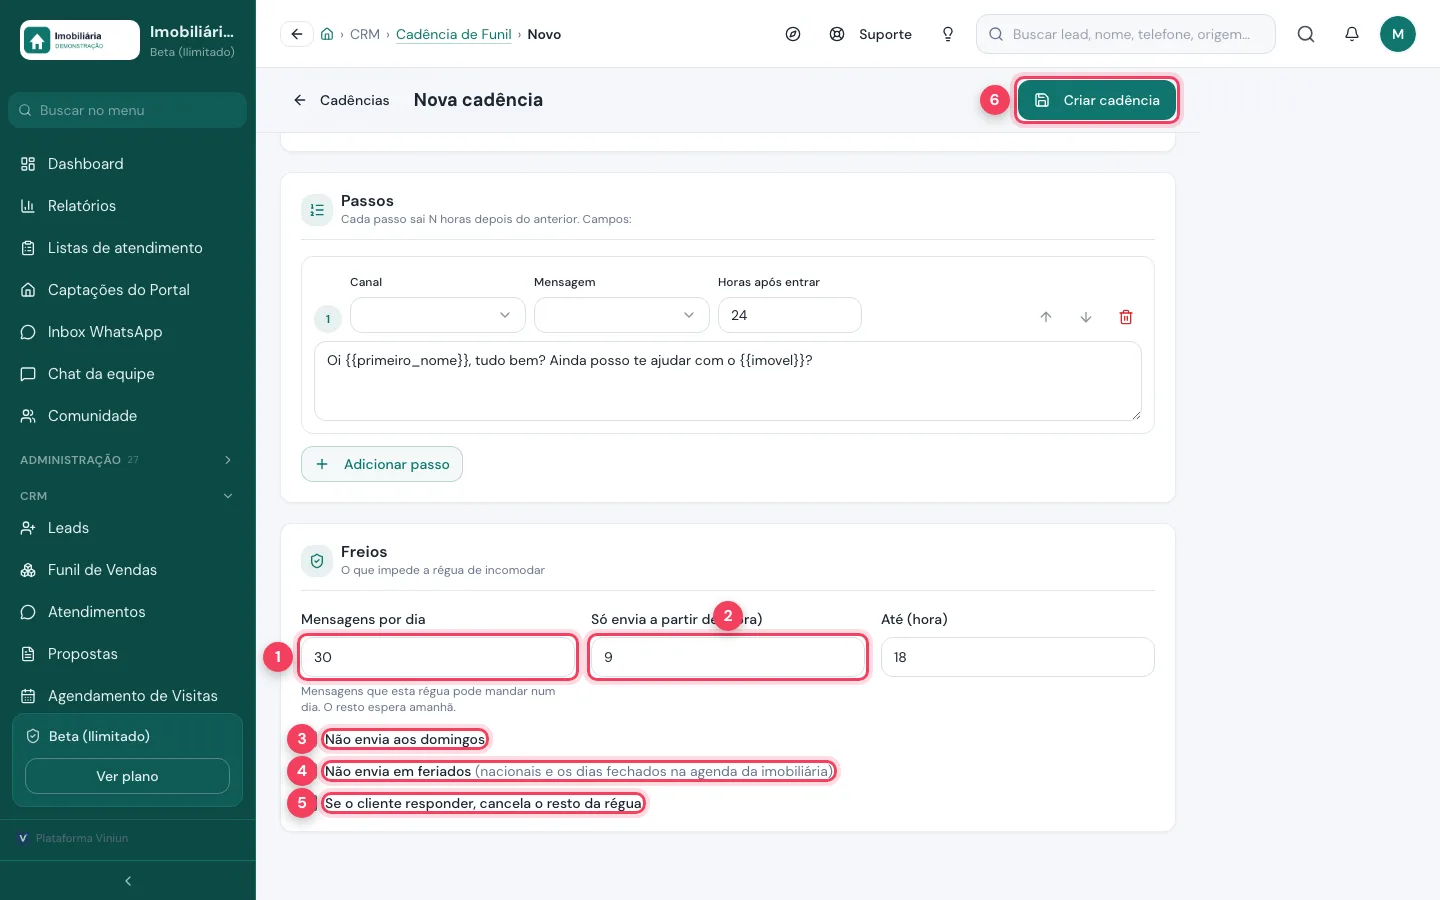Click Adicionar passo button
The height and width of the screenshot is (900, 1440).
[382, 464]
